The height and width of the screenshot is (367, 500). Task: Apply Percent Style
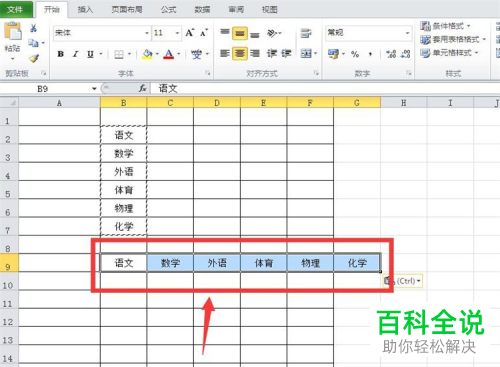[355, 54]
